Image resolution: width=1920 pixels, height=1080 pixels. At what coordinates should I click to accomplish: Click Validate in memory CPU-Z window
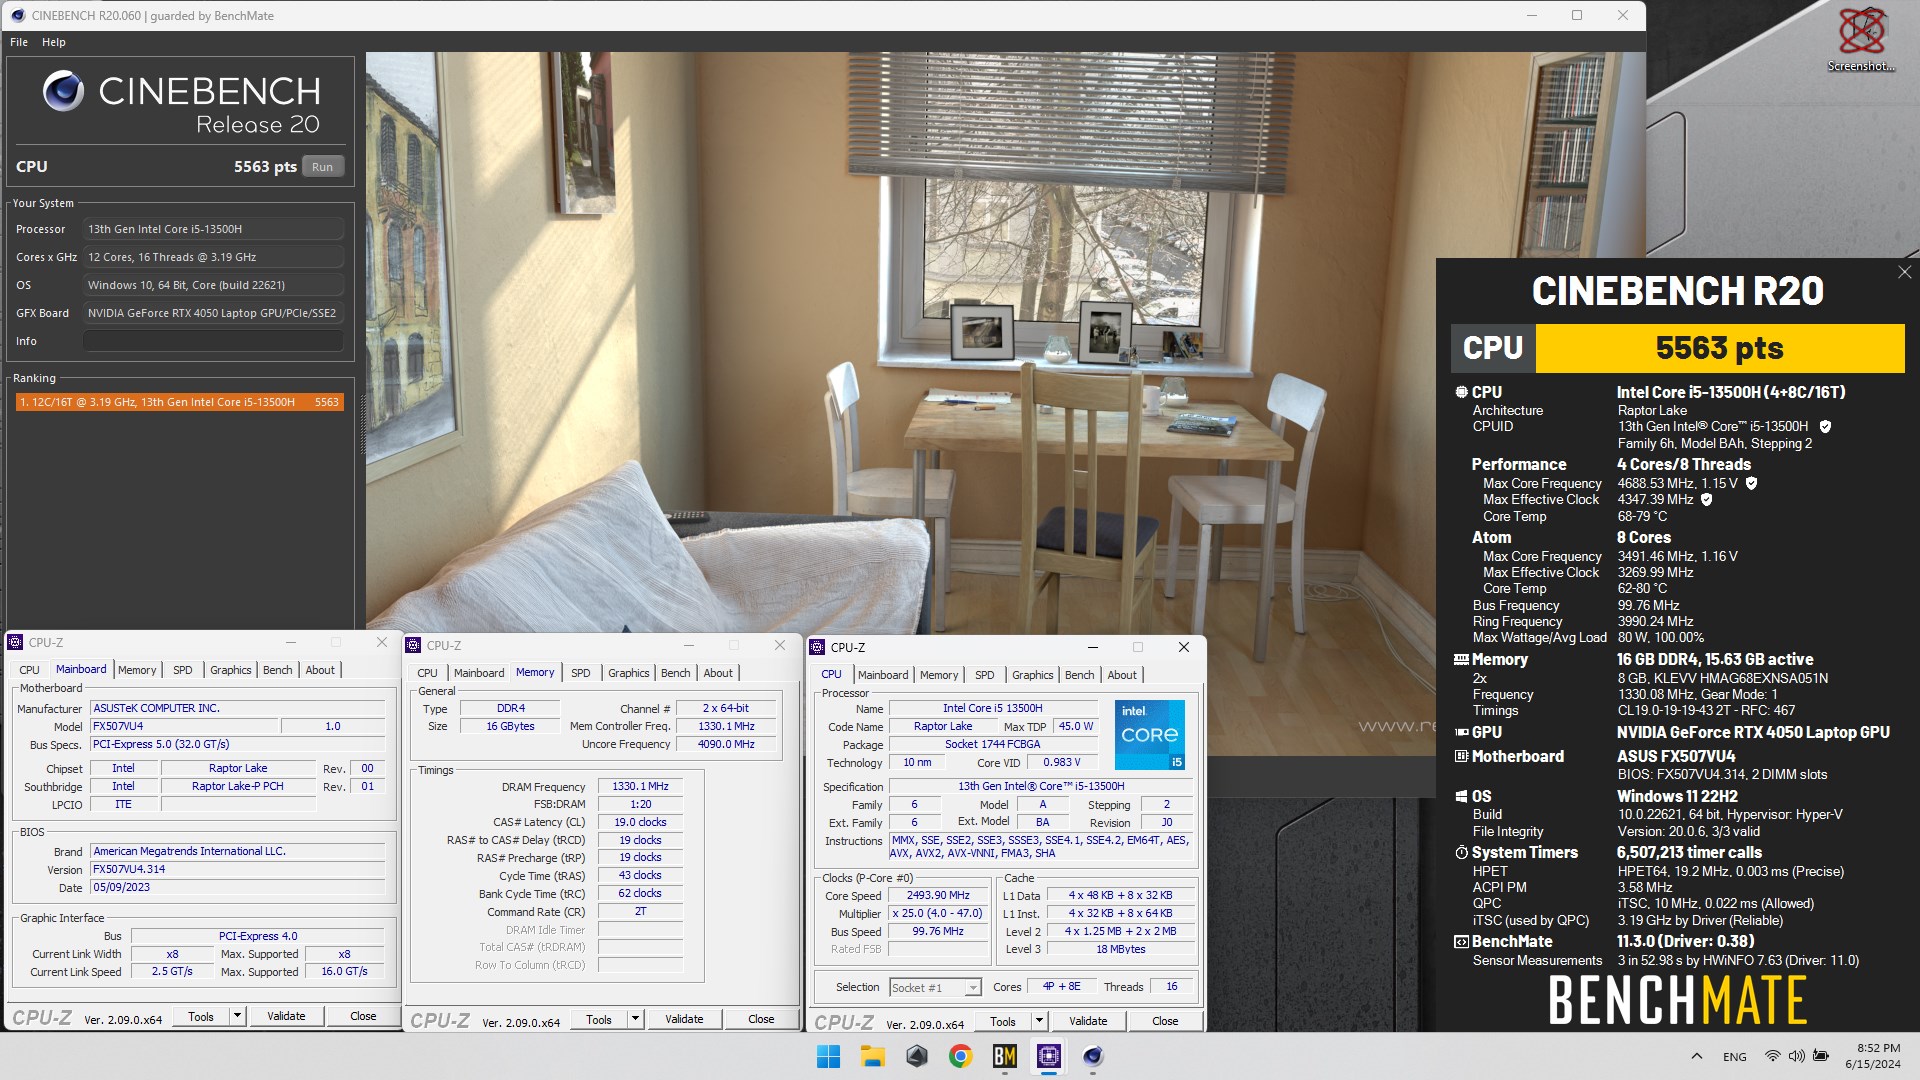point(684,1019)
